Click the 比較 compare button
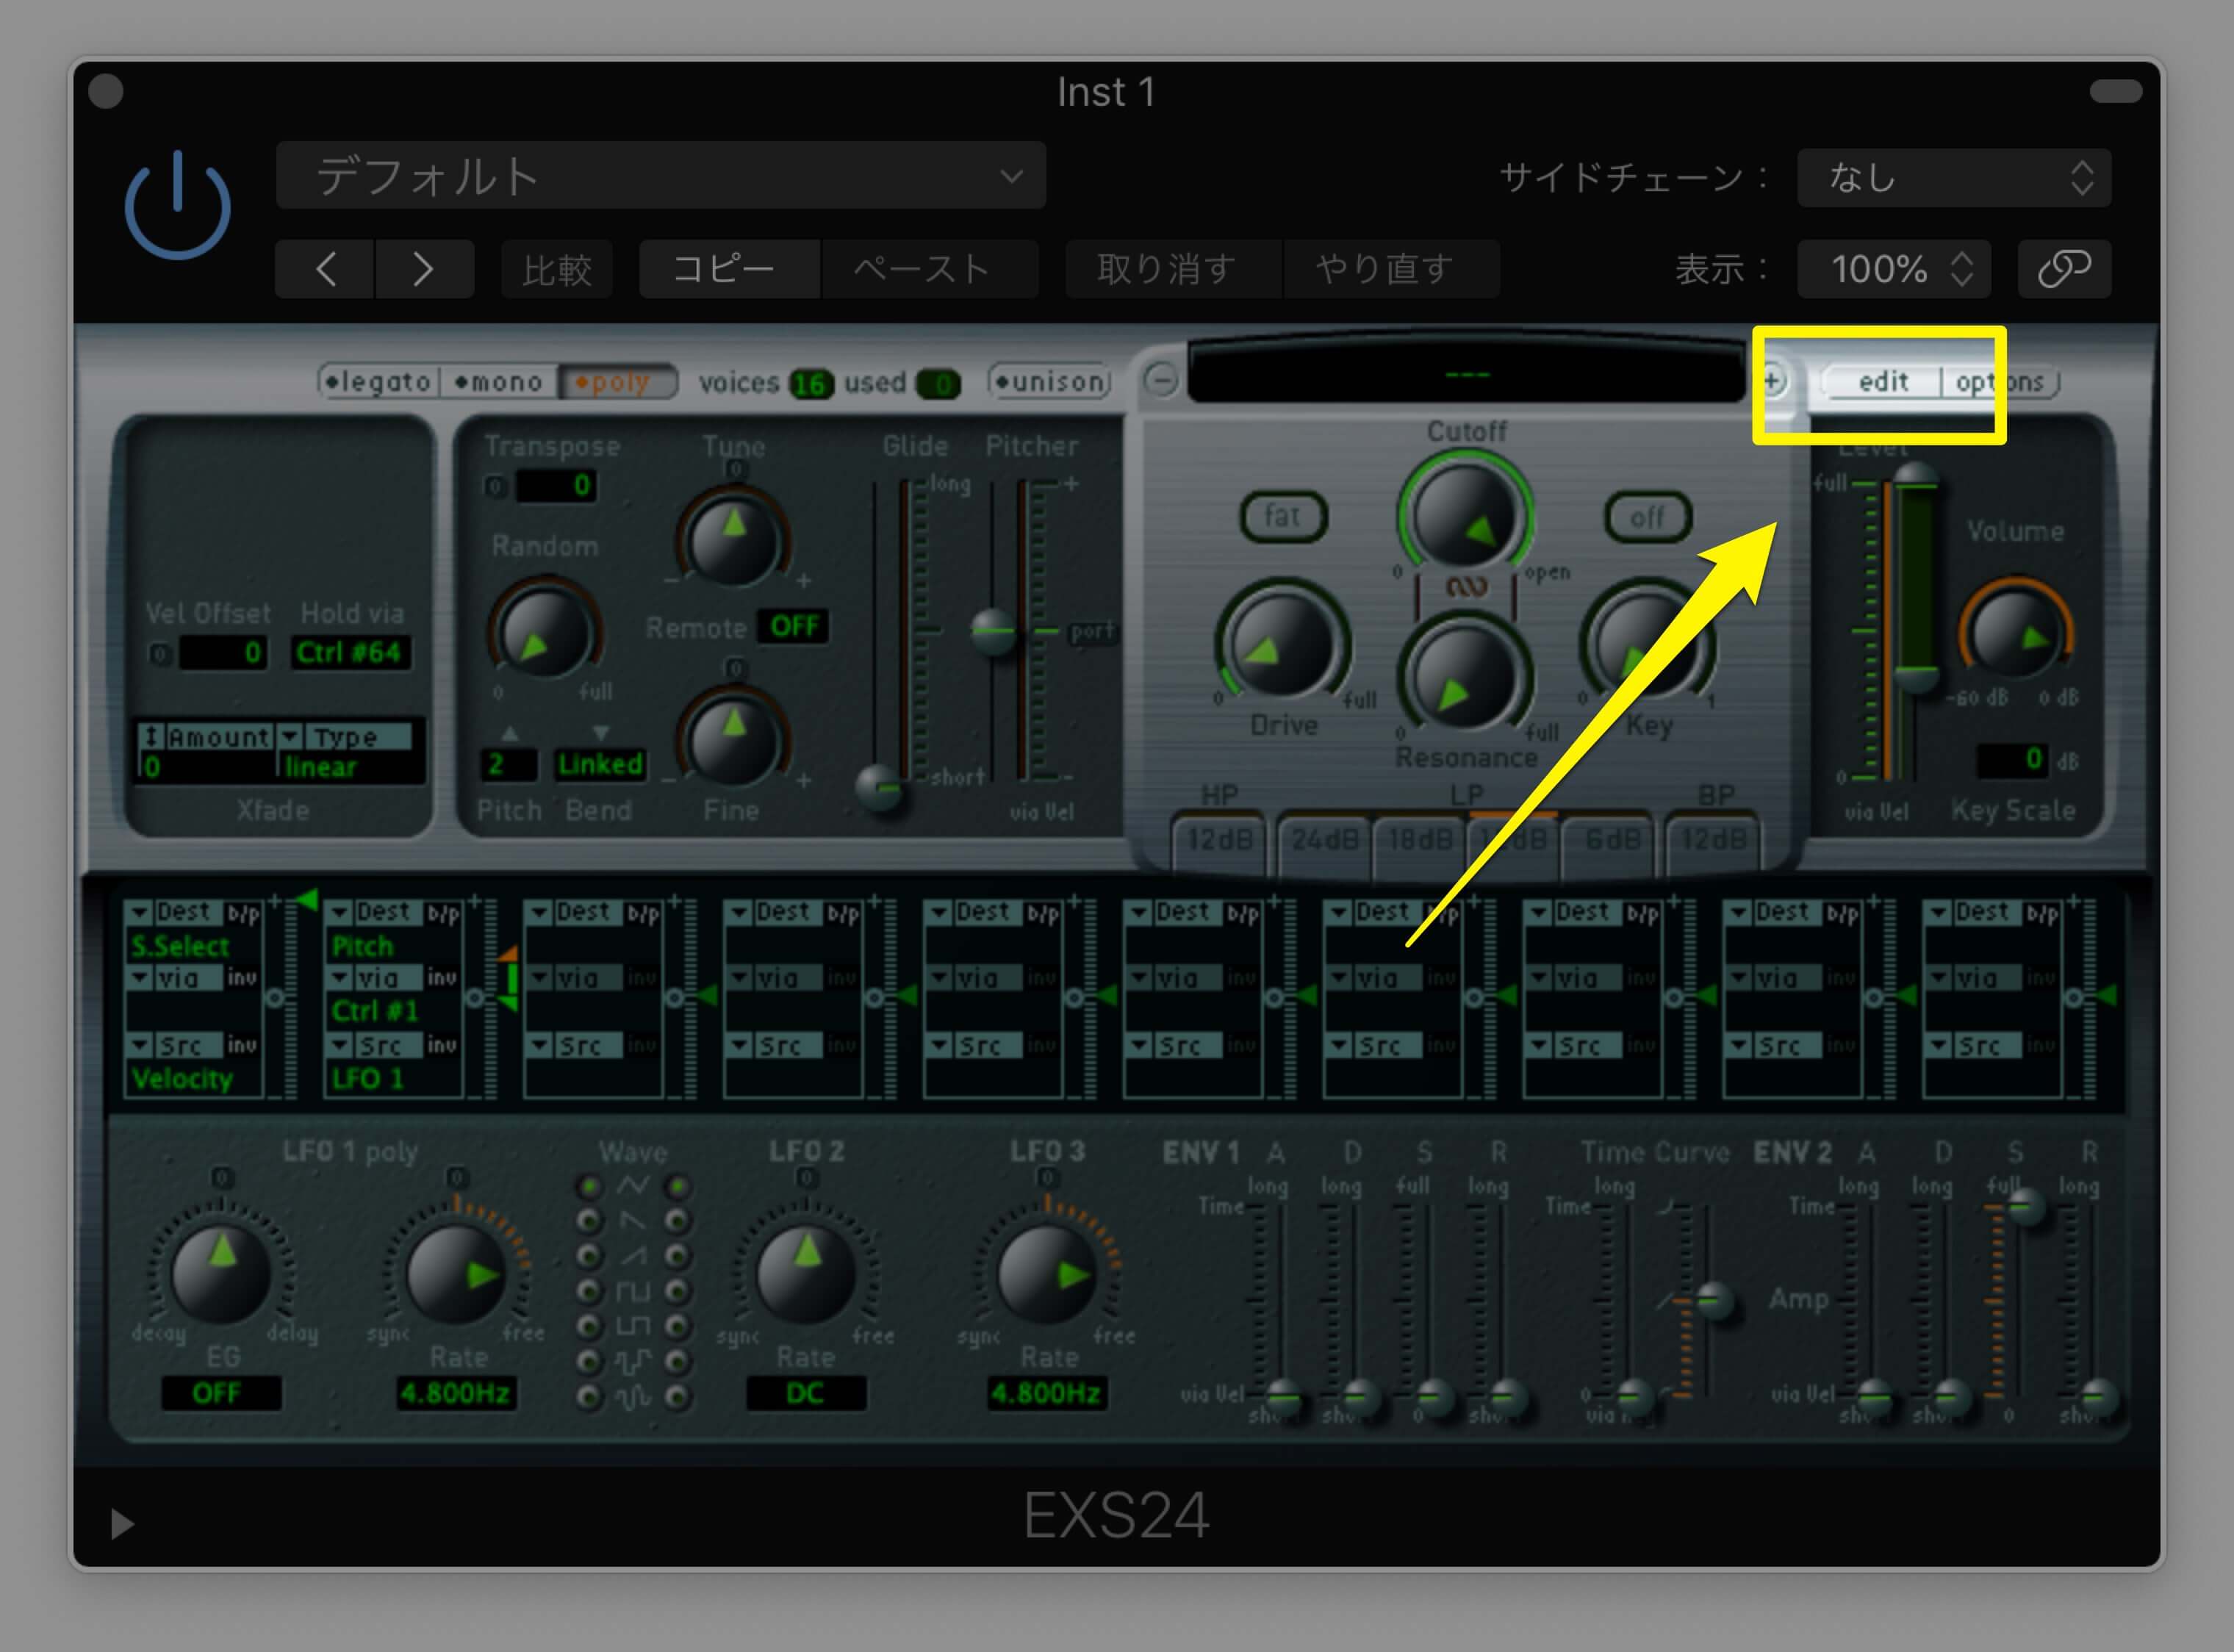 coord(557,268)
